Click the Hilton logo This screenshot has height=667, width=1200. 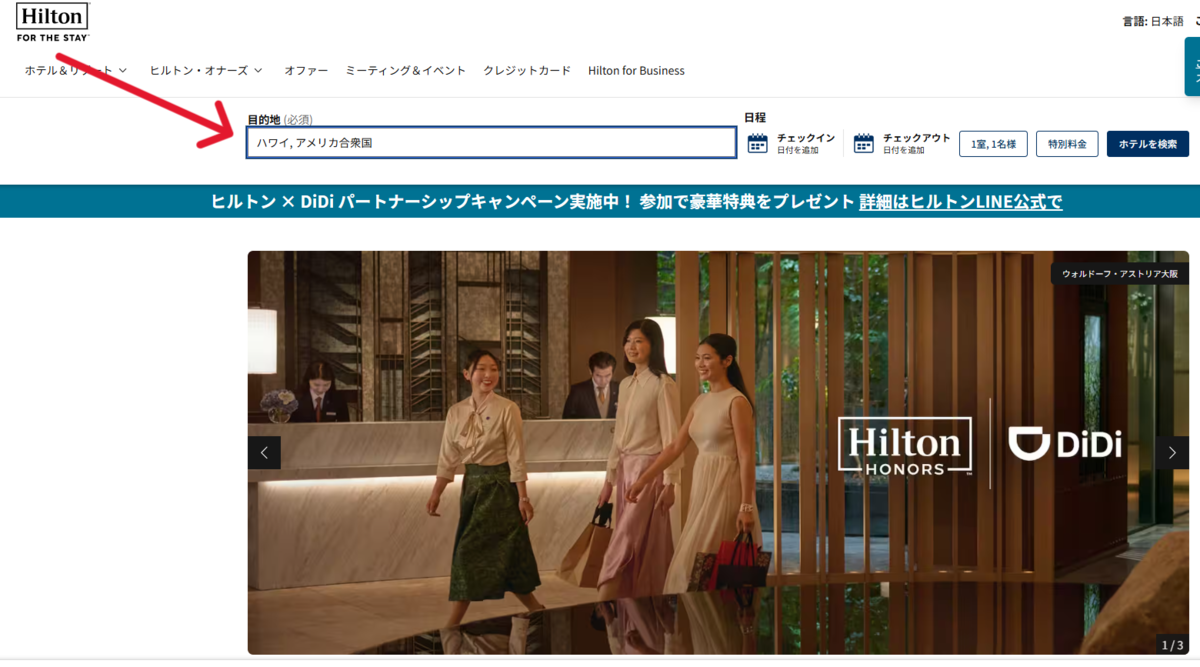[52, 21]
